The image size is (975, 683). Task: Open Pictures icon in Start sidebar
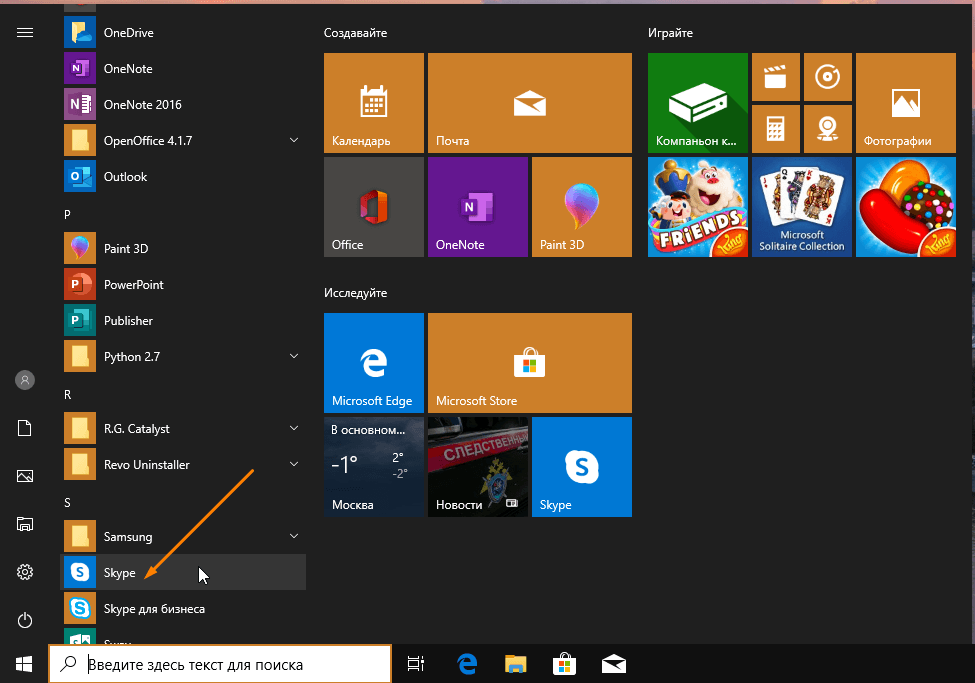(25, 476)
